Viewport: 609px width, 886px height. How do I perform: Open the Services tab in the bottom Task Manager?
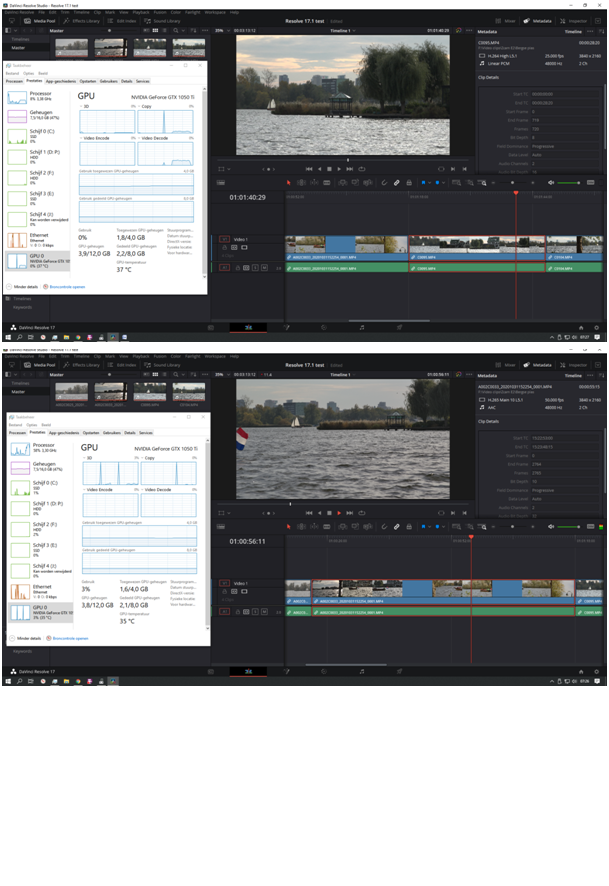point(146,432)
